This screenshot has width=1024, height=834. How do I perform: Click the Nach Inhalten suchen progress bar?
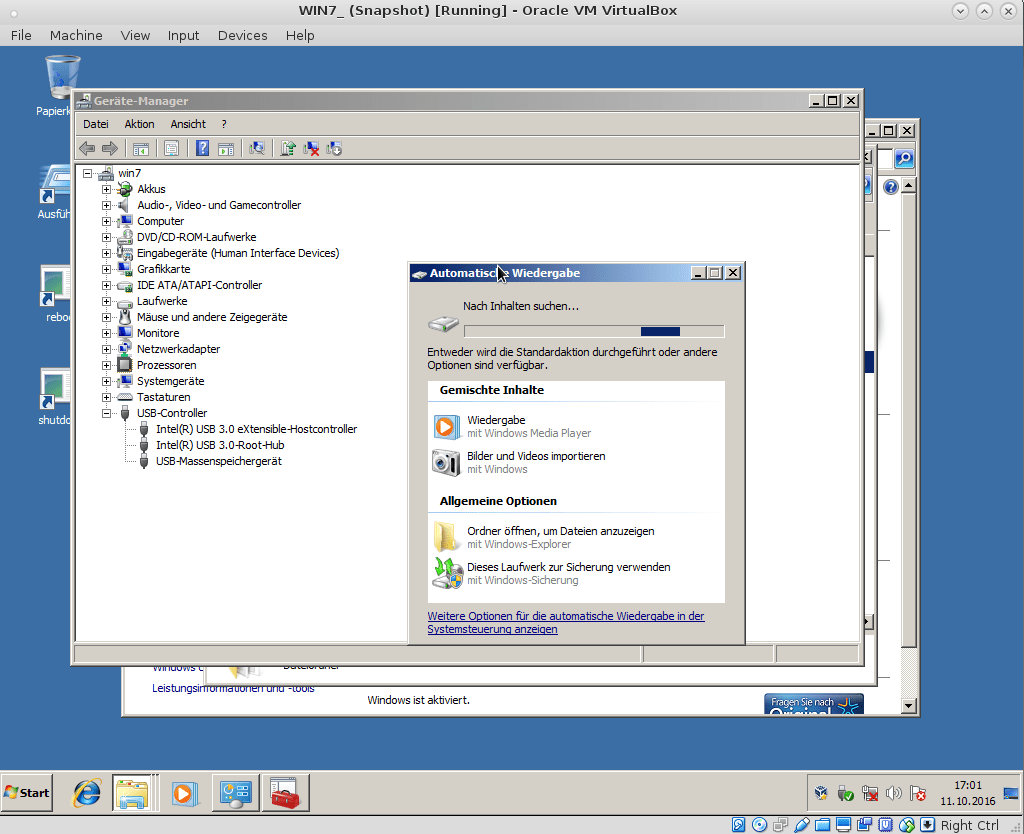pos(594,331)
